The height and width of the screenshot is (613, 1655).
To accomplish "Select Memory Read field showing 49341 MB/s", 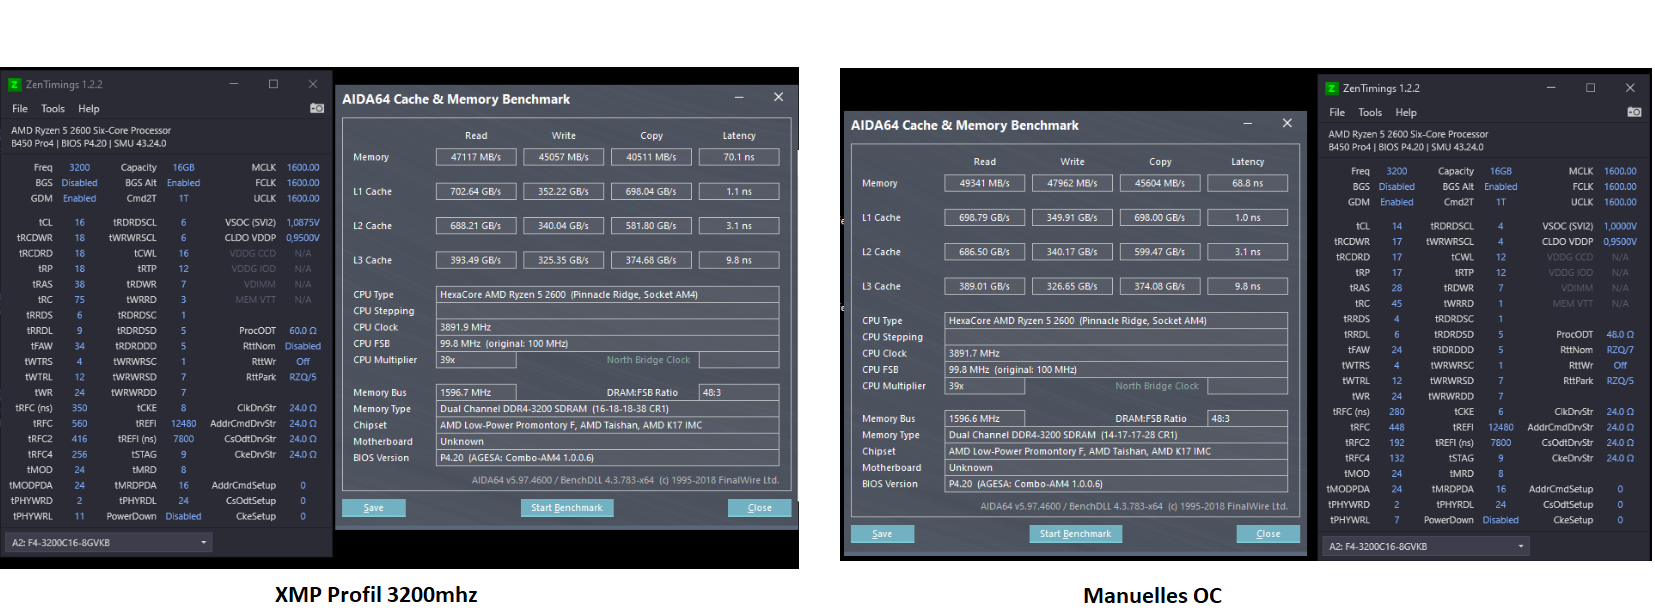I will point(985,183).
